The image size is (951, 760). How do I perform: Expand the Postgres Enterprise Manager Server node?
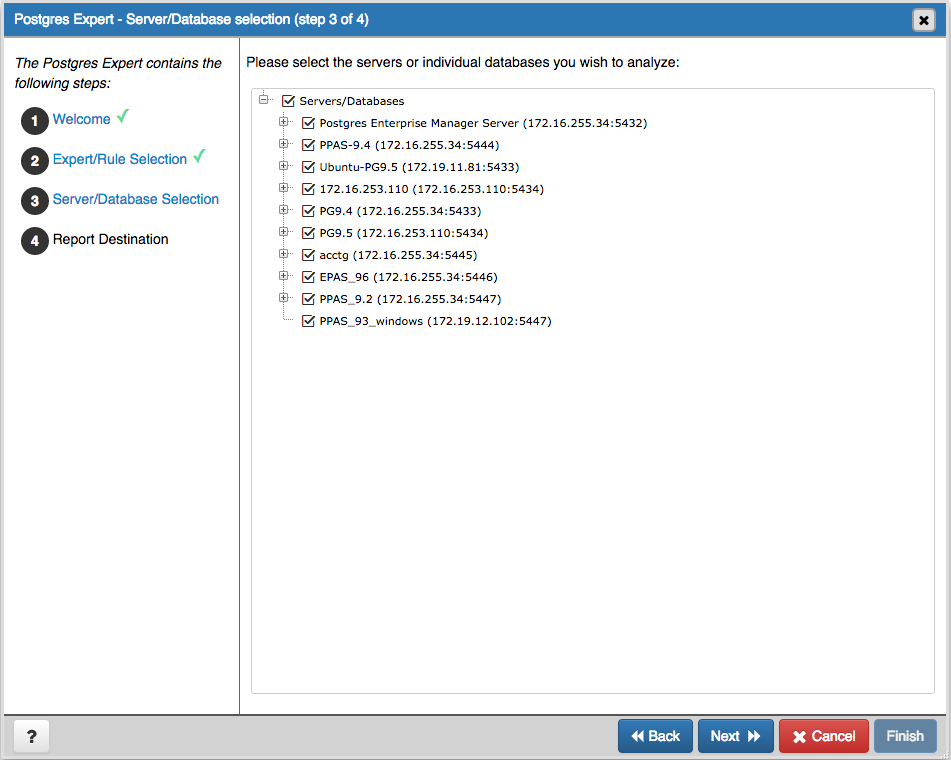pyautogui.click(x=283, y=121)
